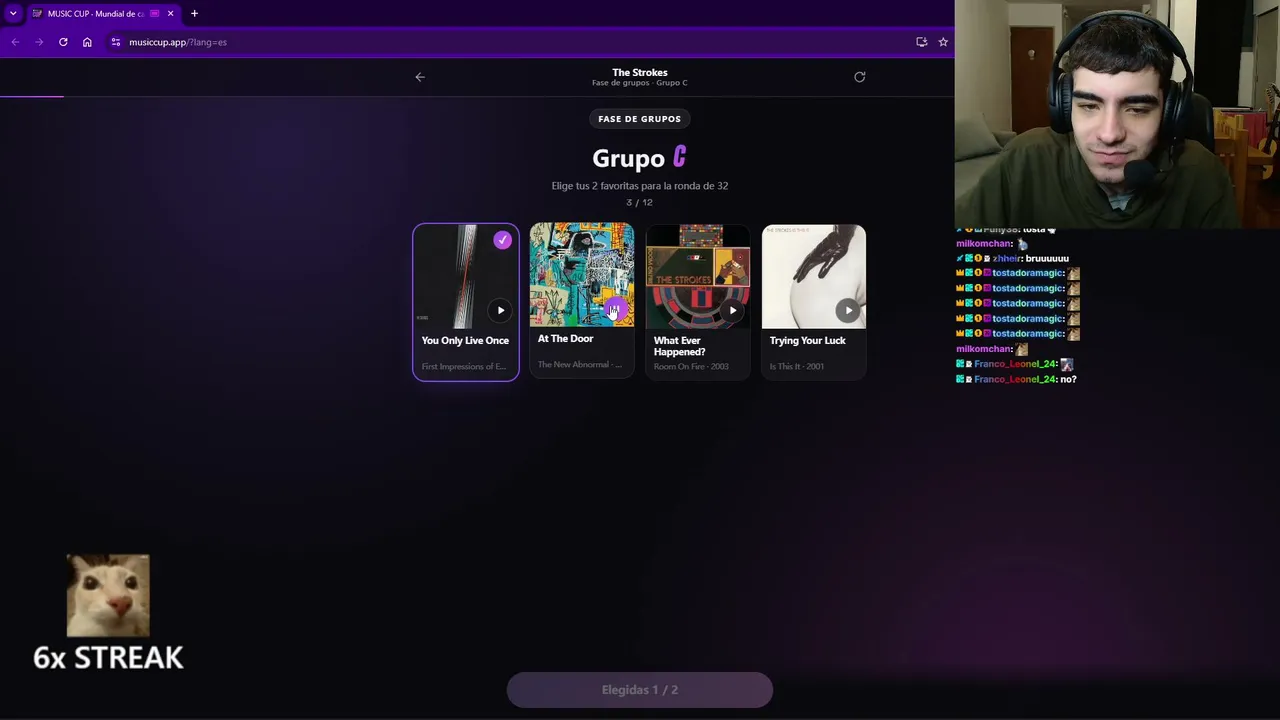This screenshot has height=720, width=1280.
Task: View site information icon left of URL
Action: pyautogui.click(x=116, y=42)
